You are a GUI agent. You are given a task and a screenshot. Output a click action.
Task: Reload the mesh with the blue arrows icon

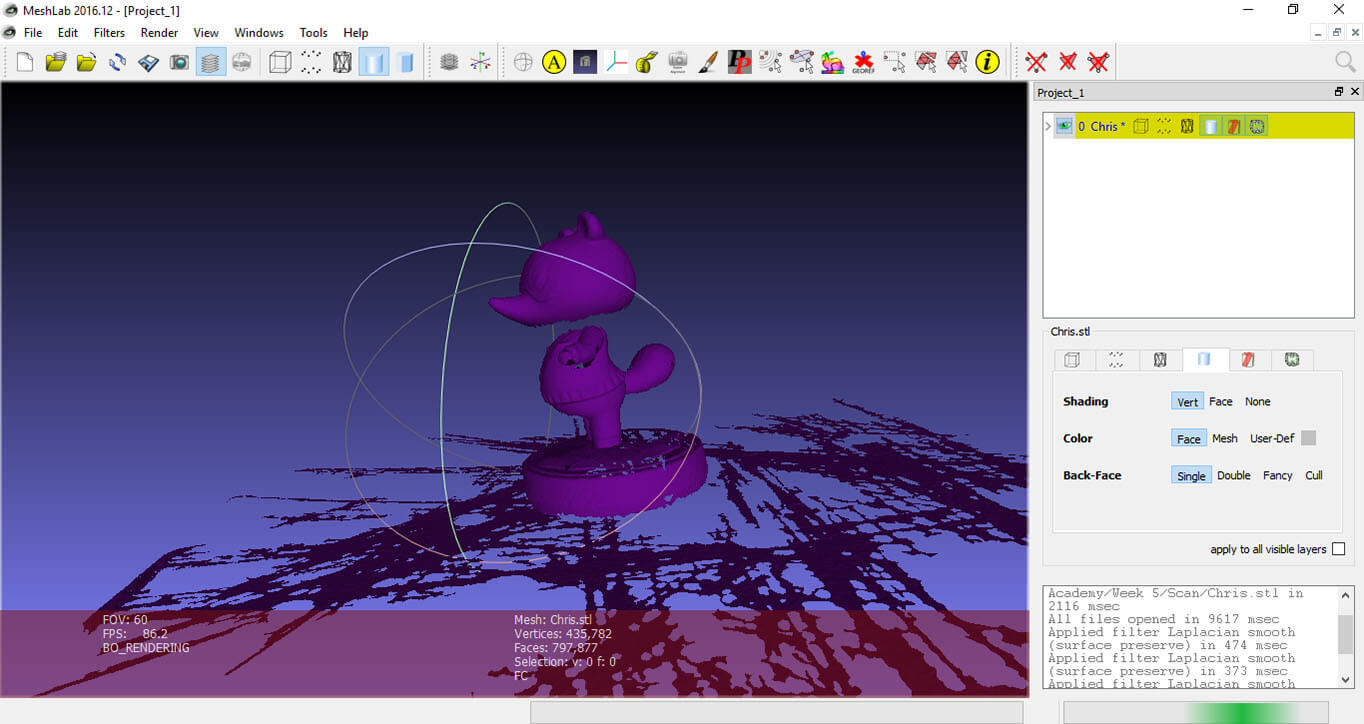coord(117,62)
